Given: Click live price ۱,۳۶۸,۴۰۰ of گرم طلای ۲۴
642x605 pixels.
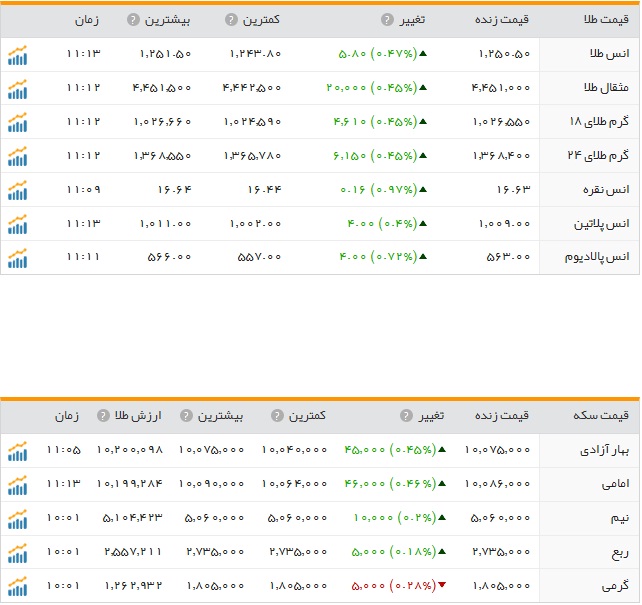Looking at the screenshot, I should point(502,156).
